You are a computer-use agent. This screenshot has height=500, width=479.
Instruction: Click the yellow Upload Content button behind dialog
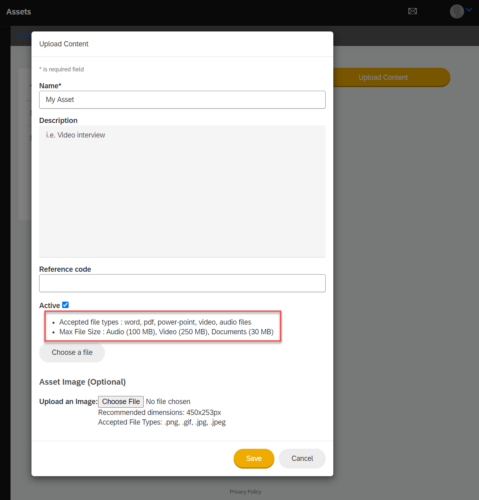click(383, 77)
